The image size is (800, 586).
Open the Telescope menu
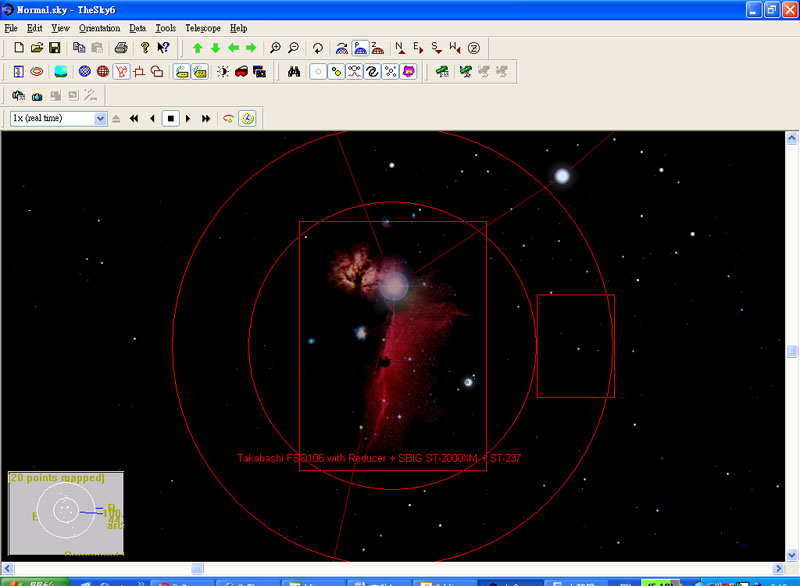(x=202, y=28)
